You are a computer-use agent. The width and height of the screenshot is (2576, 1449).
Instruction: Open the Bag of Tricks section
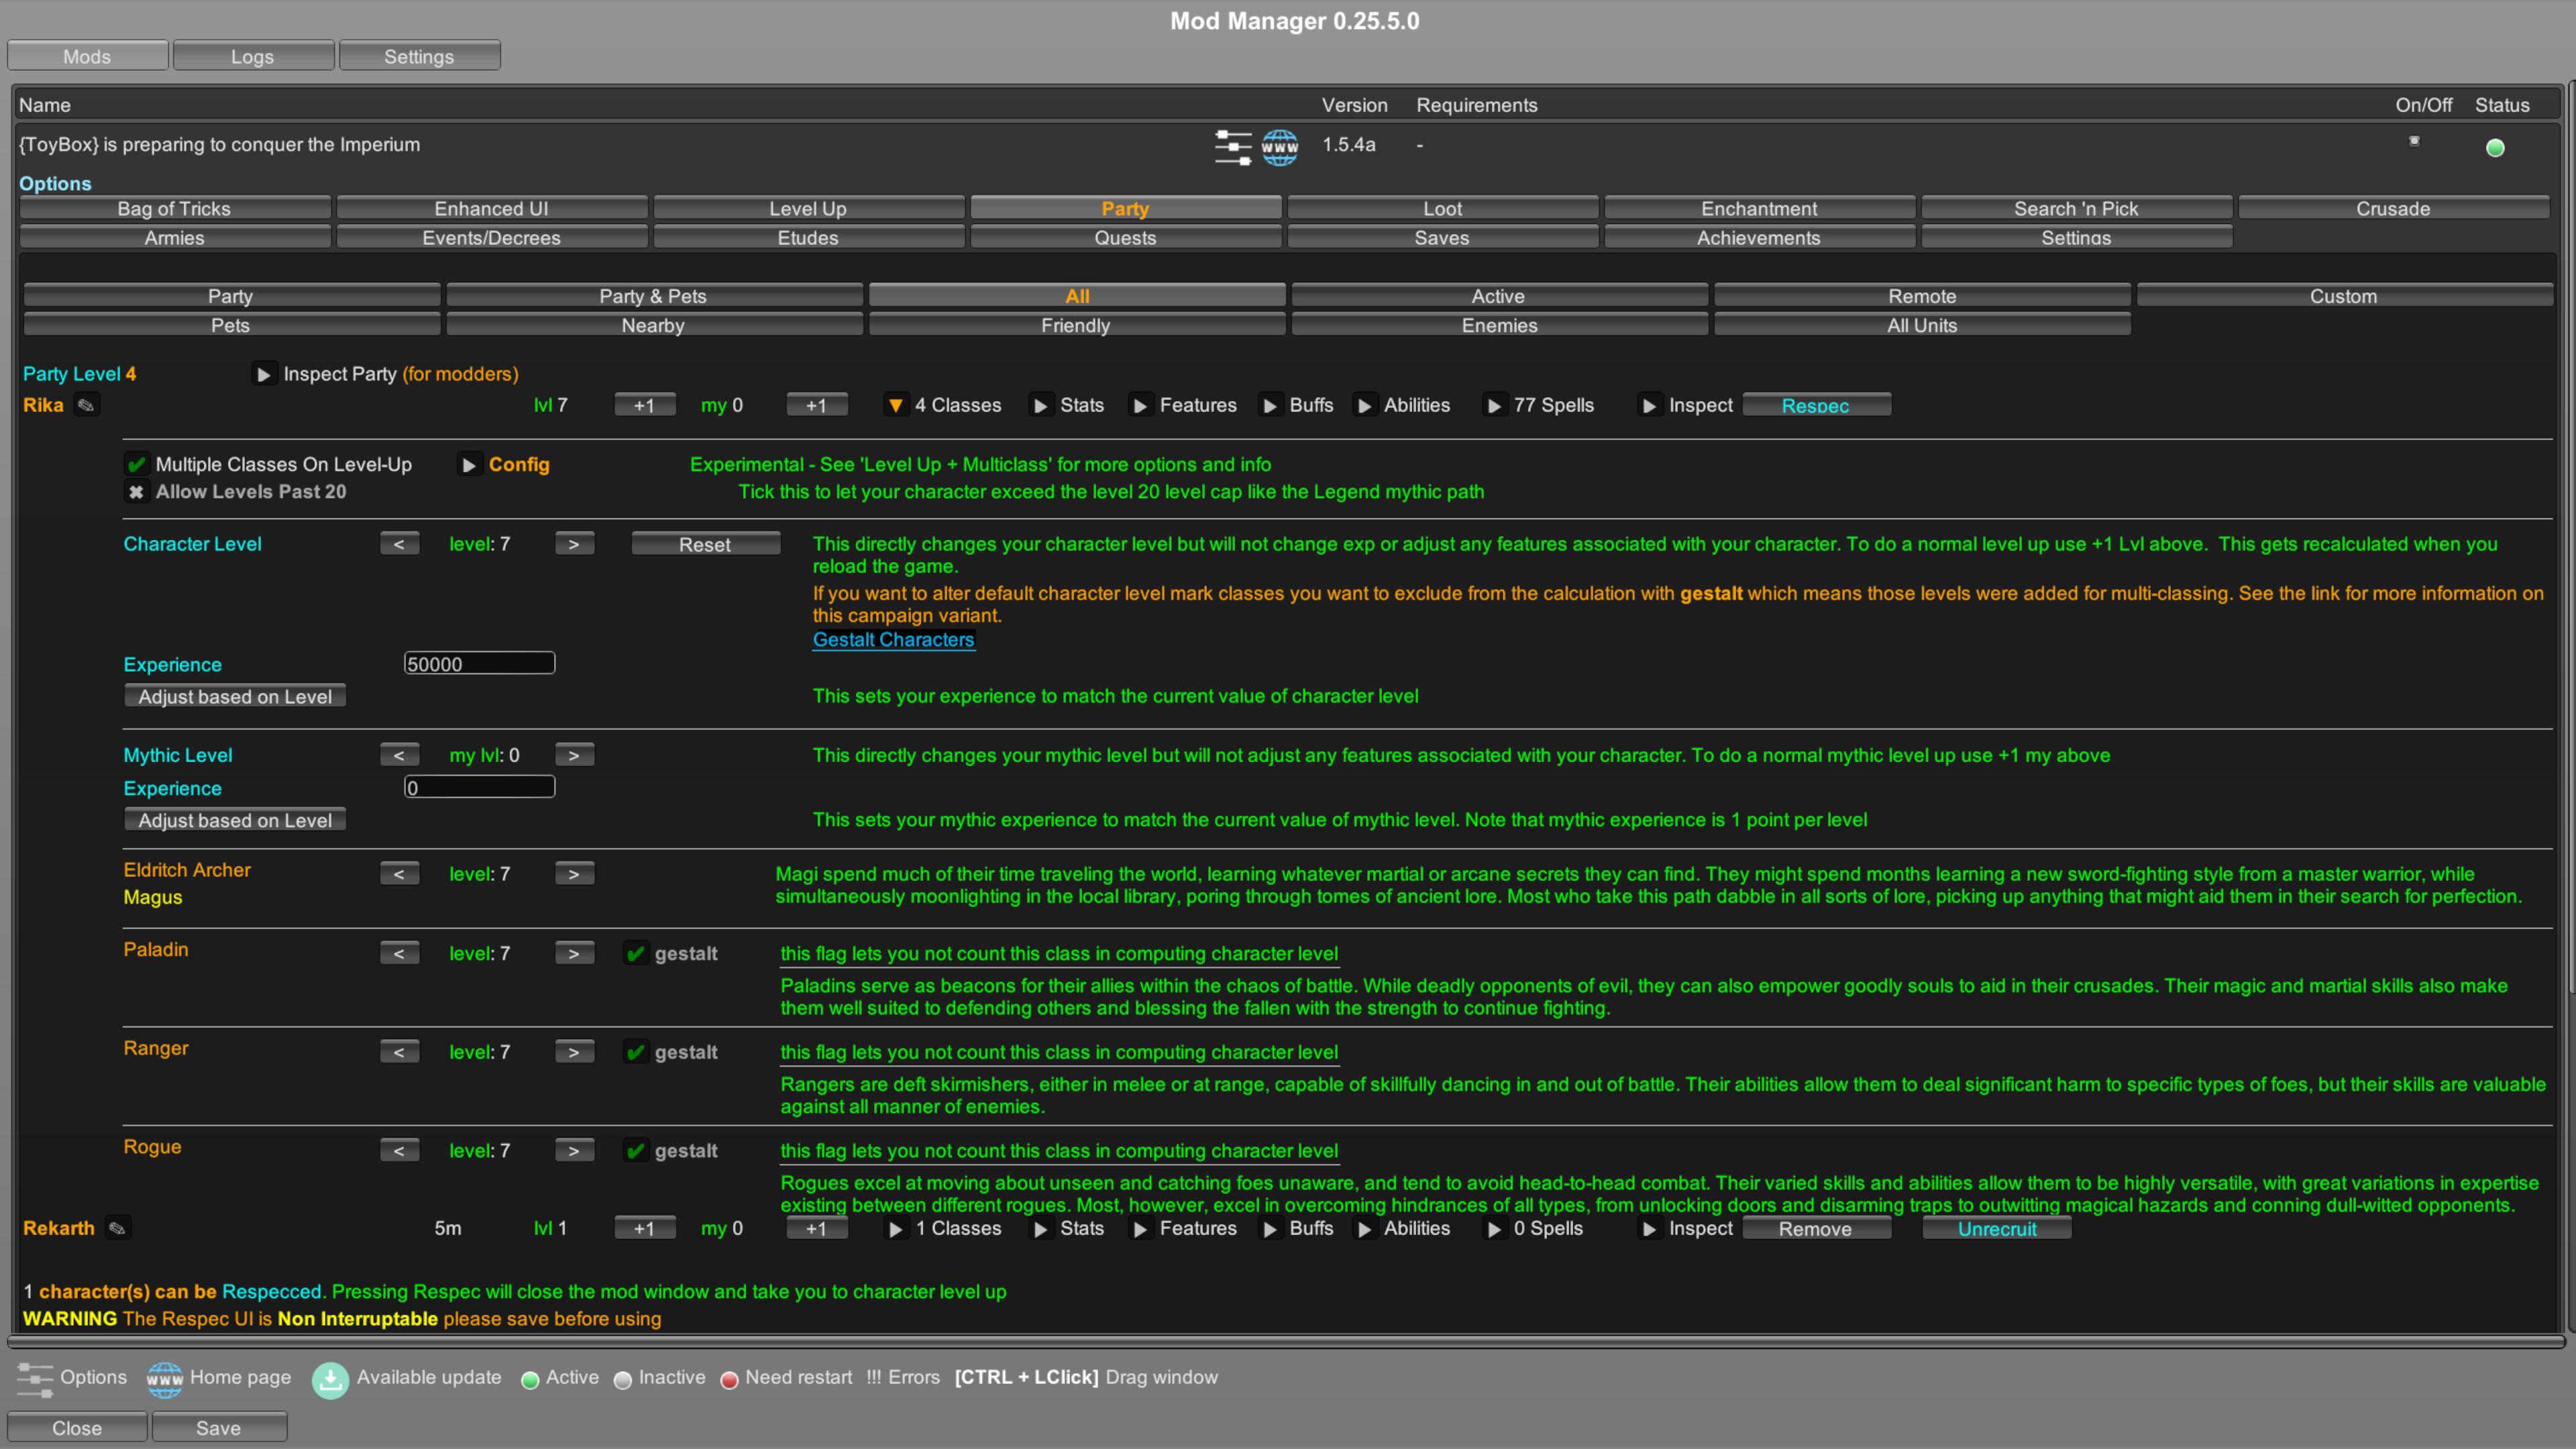click(174, 208)
